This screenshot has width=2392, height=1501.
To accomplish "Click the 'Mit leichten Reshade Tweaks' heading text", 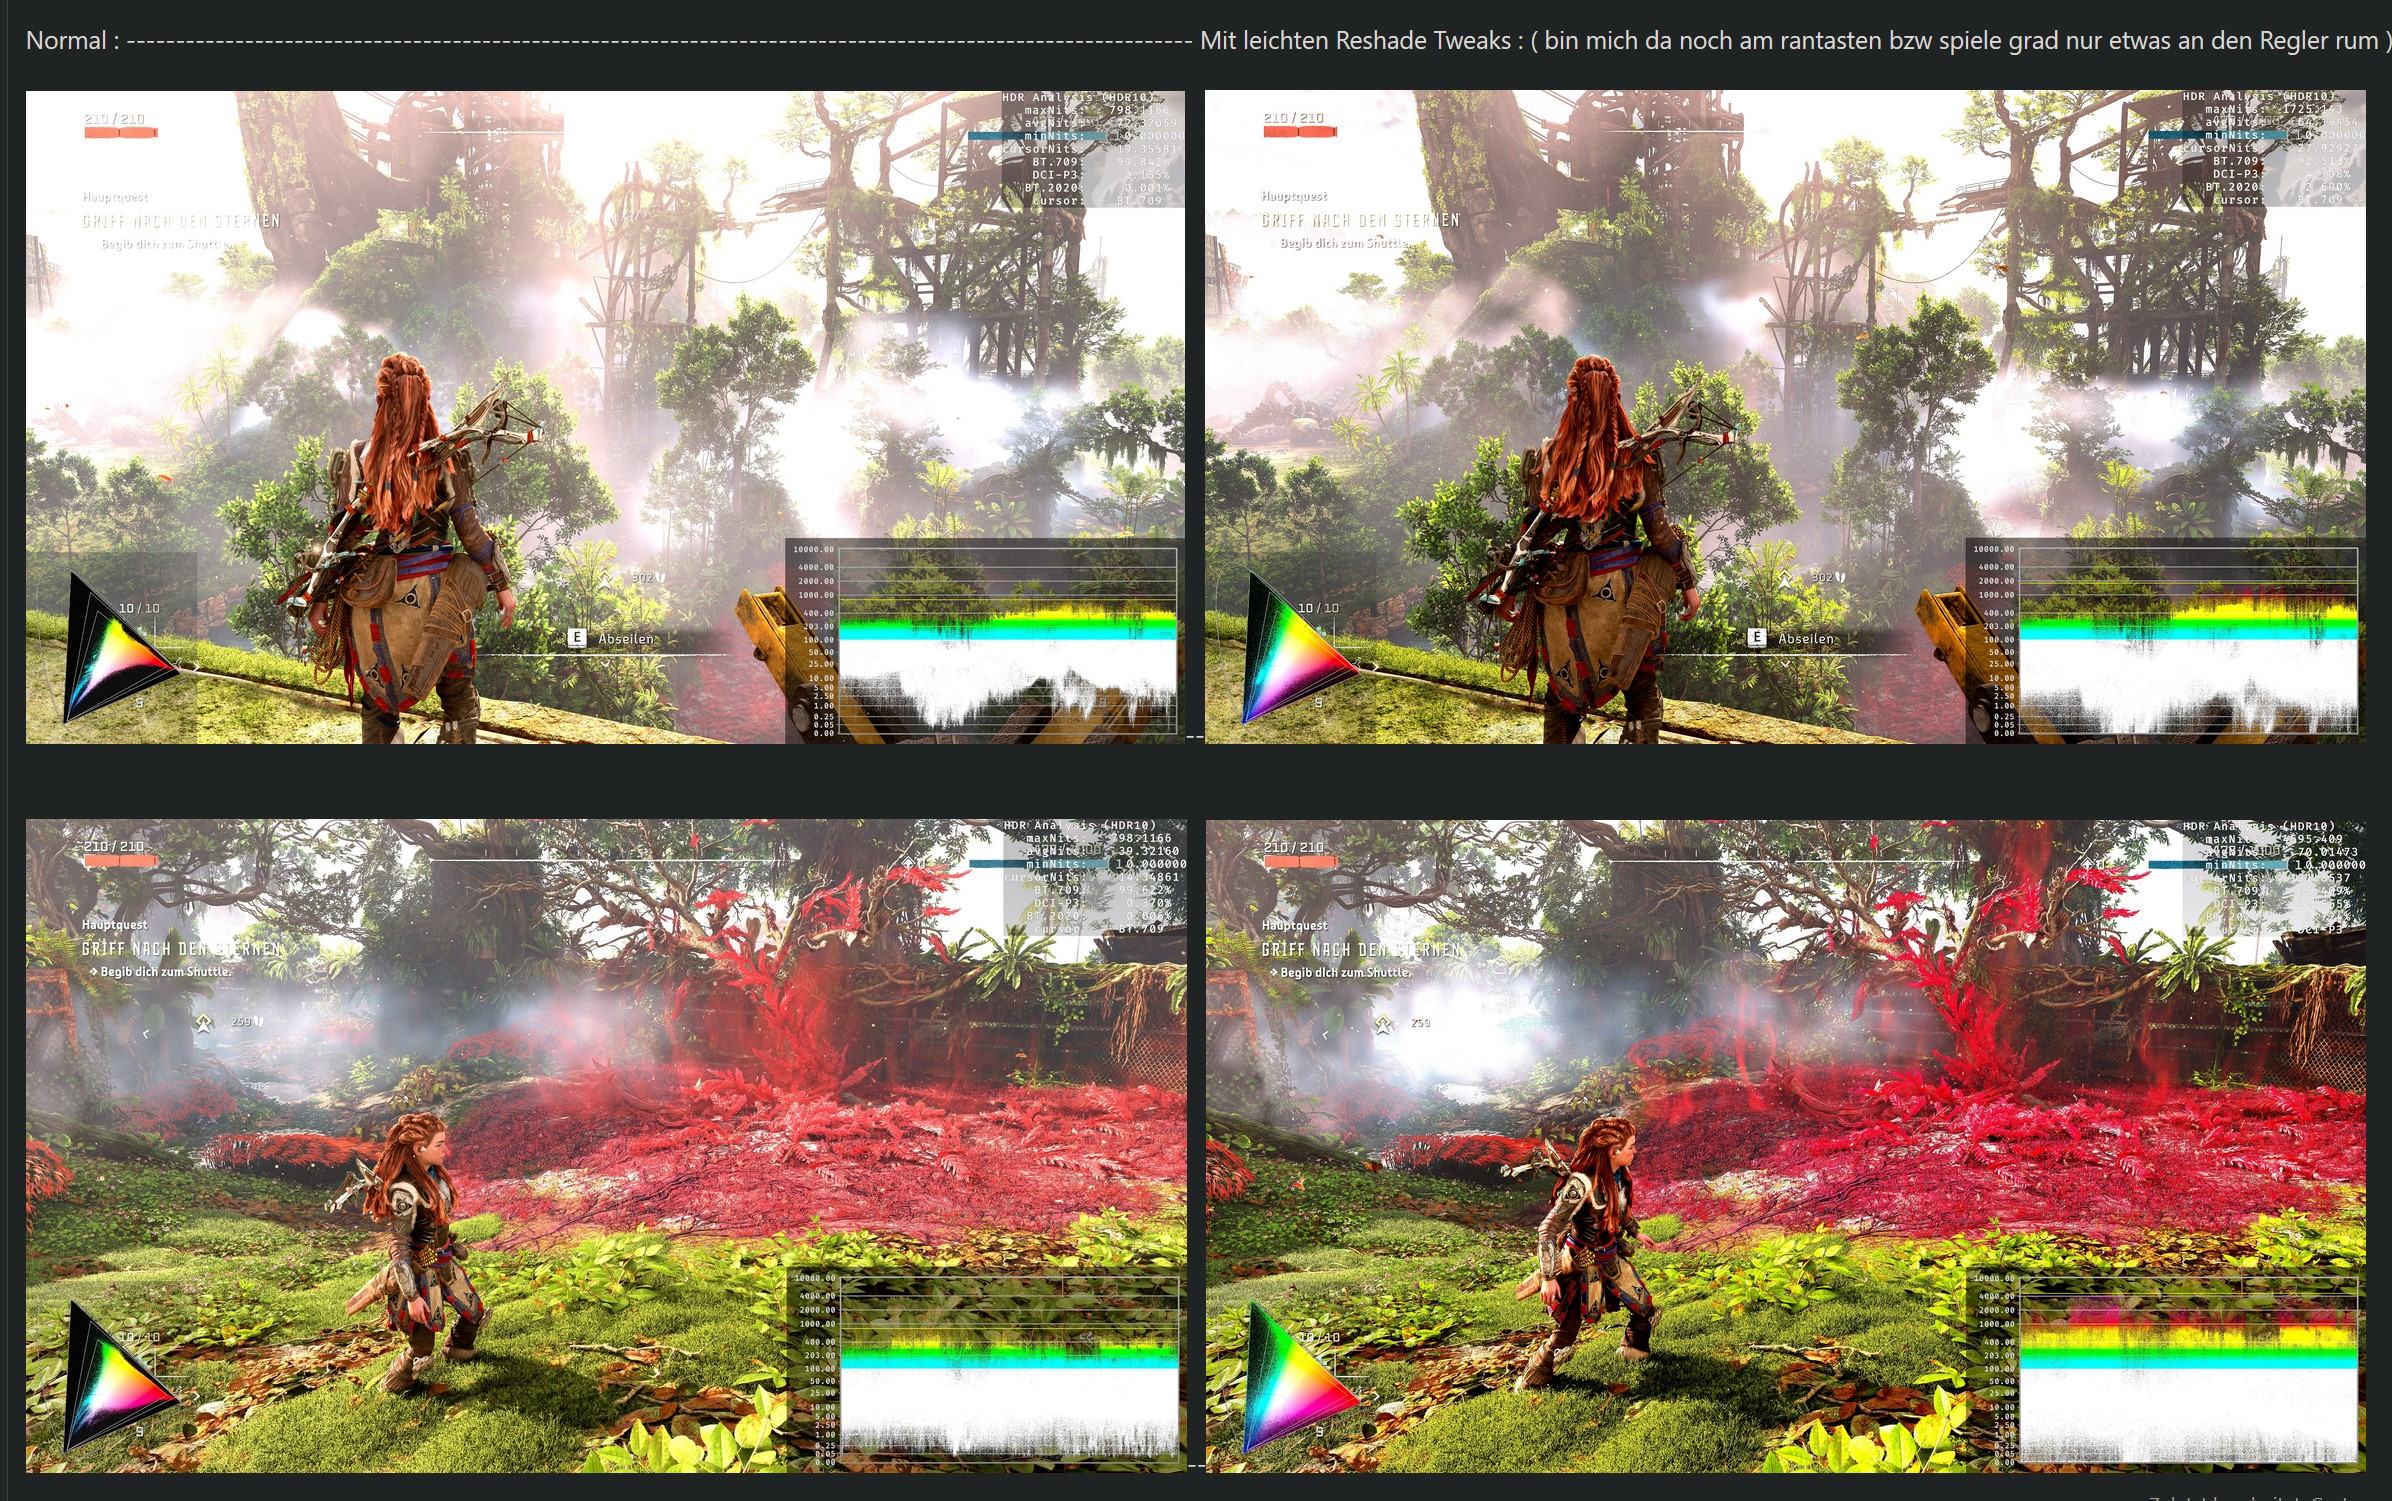I will click(x=1355, y=41).
